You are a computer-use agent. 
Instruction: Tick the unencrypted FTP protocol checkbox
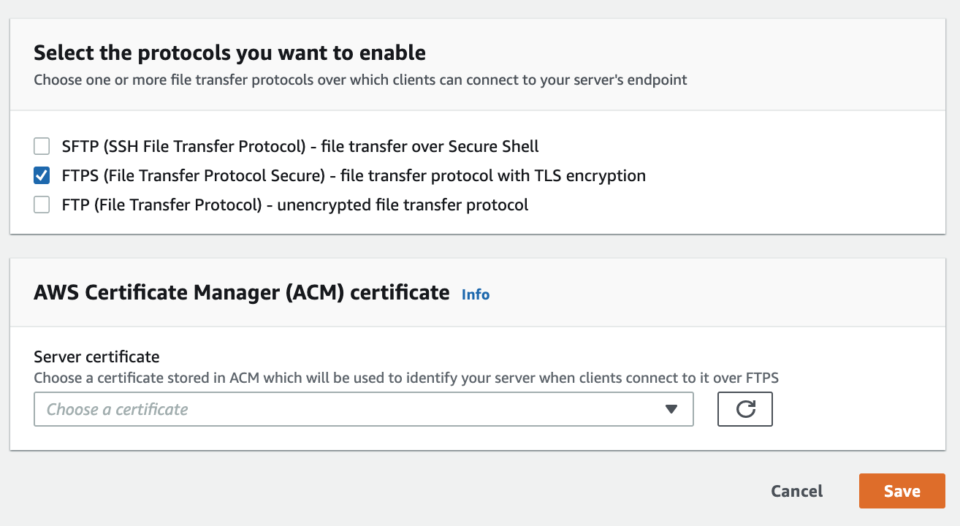[41, 205]
